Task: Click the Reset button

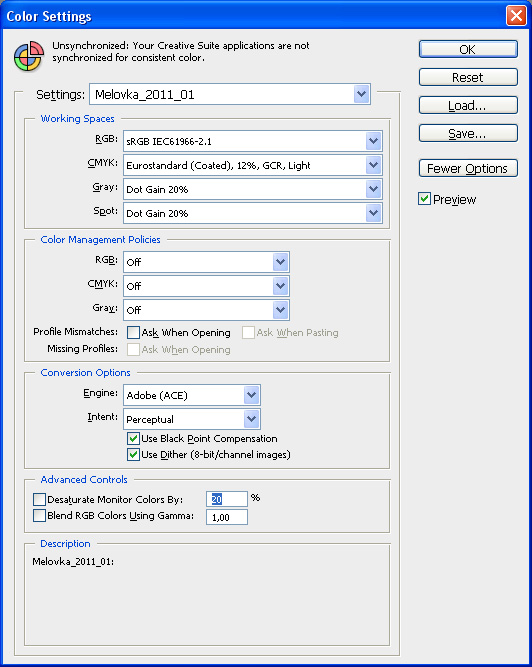Action: [x=468, y=77]
